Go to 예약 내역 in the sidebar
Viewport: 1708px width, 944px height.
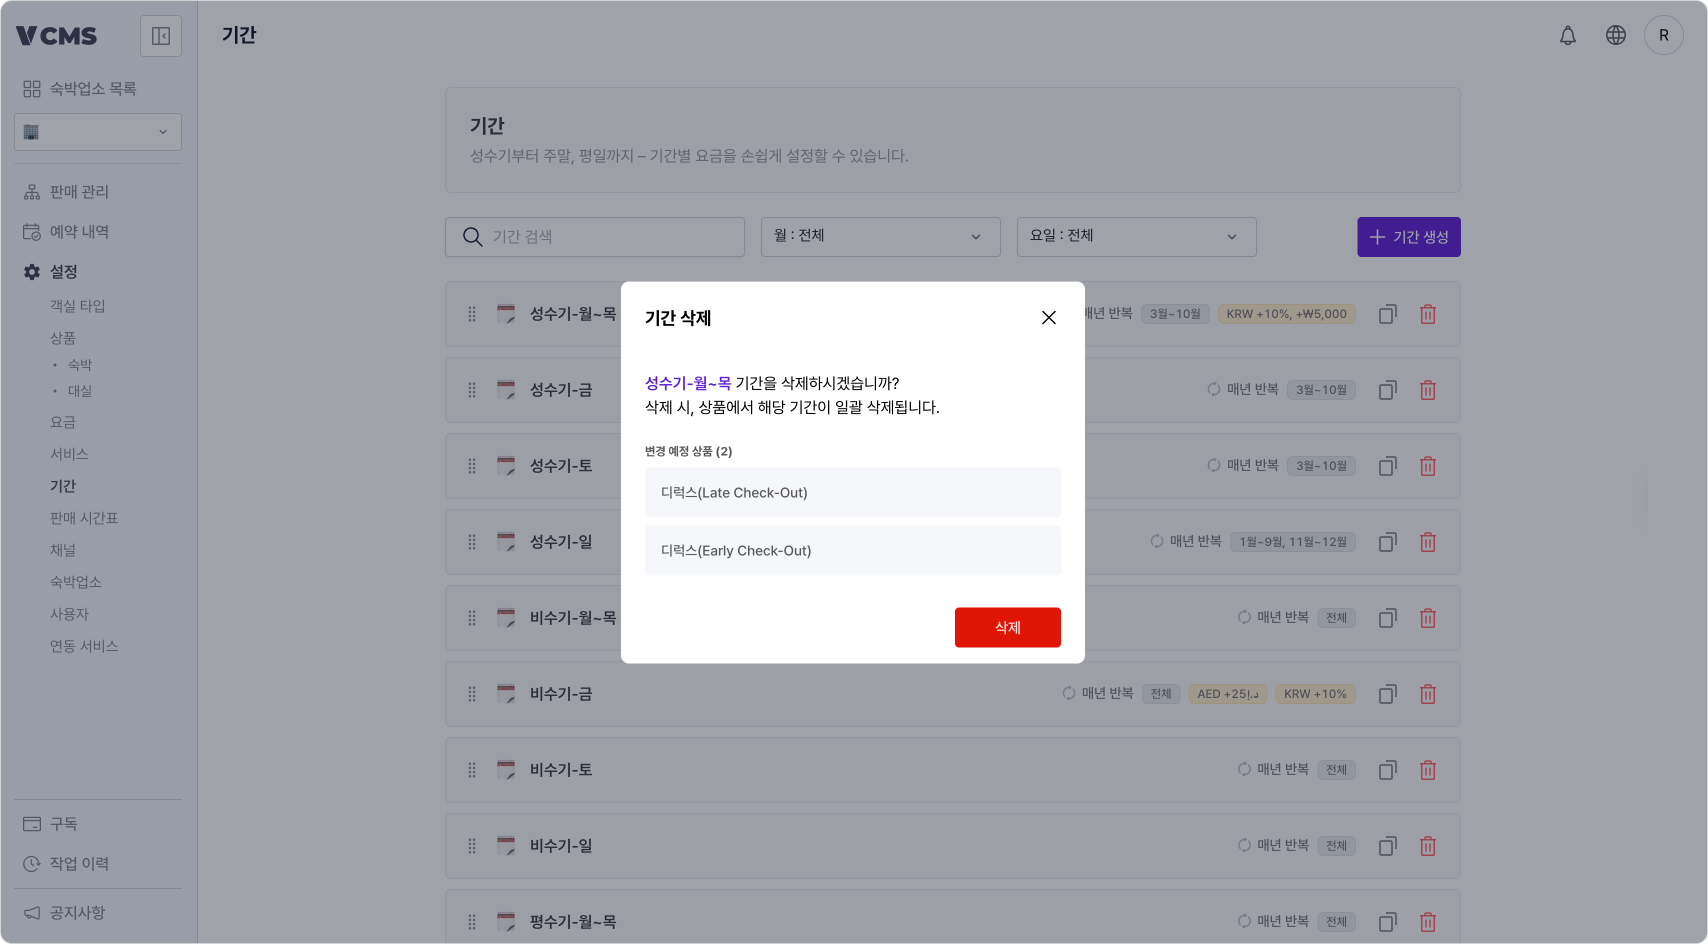point(78,231)
